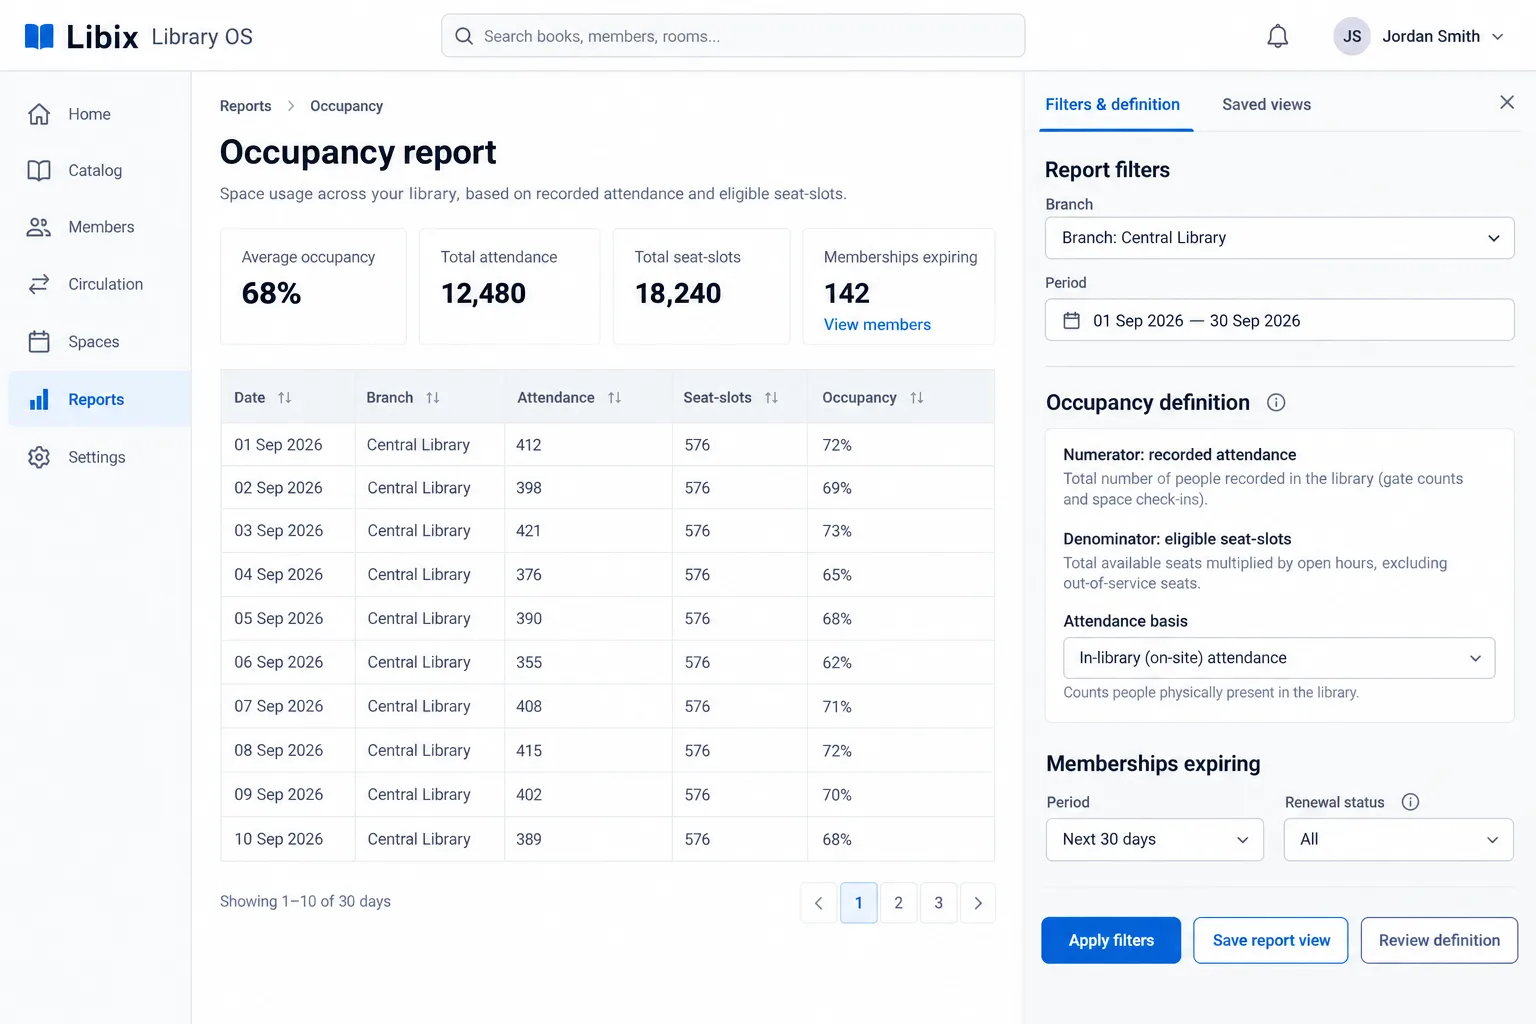Sort table by Occupancy column arrows
1536x1024 pixels.
pos(917,398)
